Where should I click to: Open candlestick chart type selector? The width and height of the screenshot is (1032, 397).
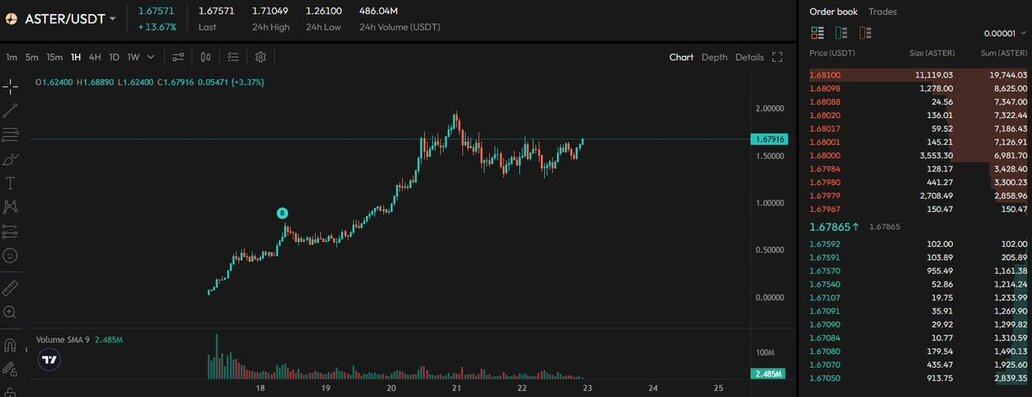[x=206, y=57]
